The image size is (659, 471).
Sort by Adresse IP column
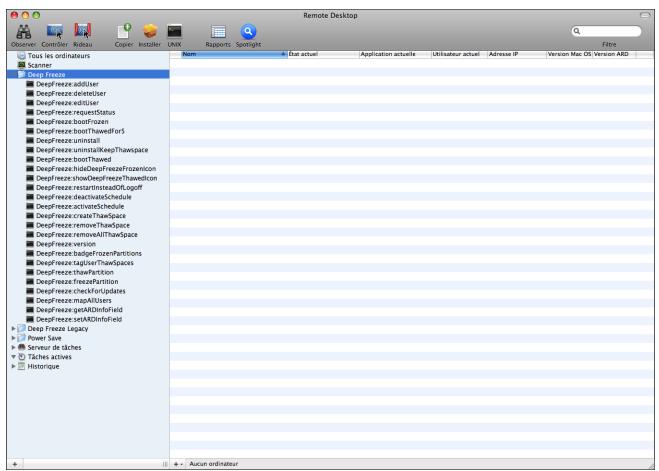[517, 54]
